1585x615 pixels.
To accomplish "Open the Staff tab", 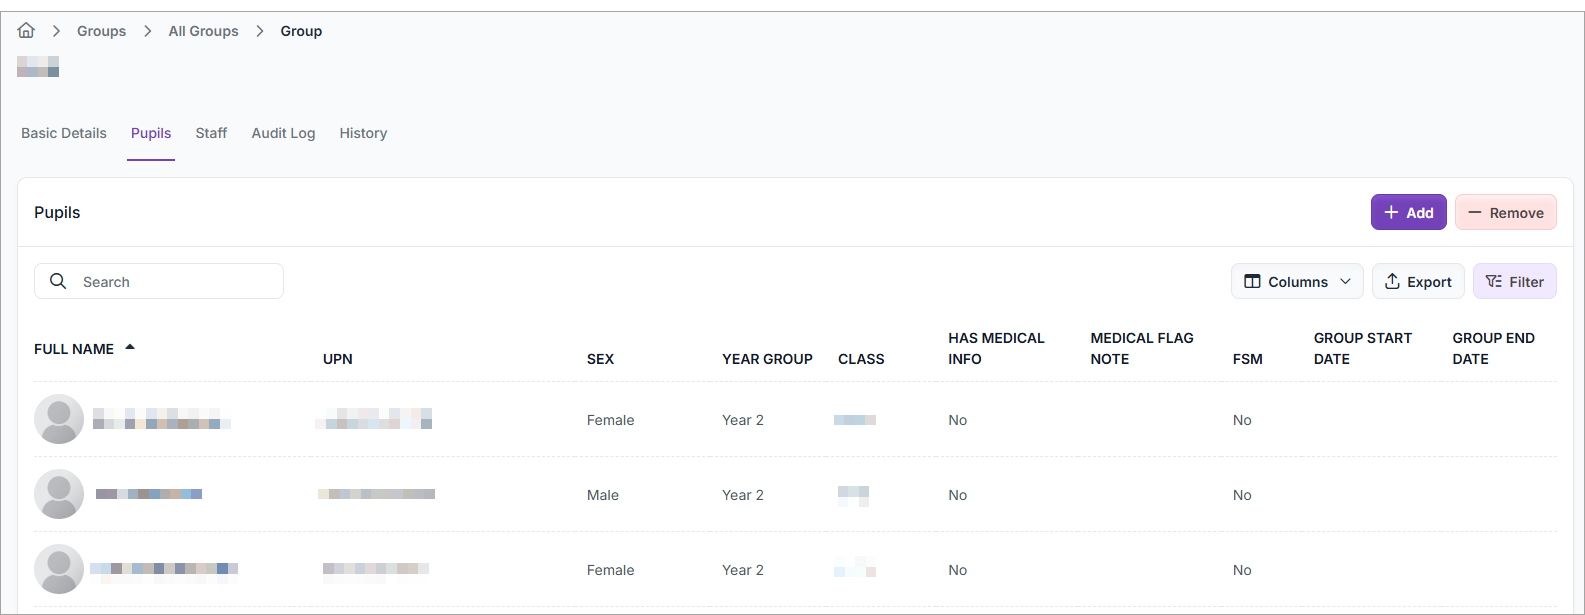I will click(x=211, y=133).
